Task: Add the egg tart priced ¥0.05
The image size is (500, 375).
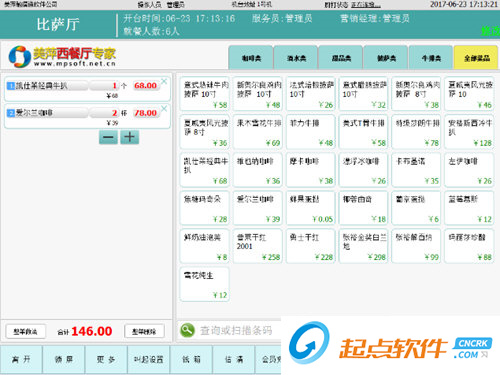Action: [x=310, y=208]
